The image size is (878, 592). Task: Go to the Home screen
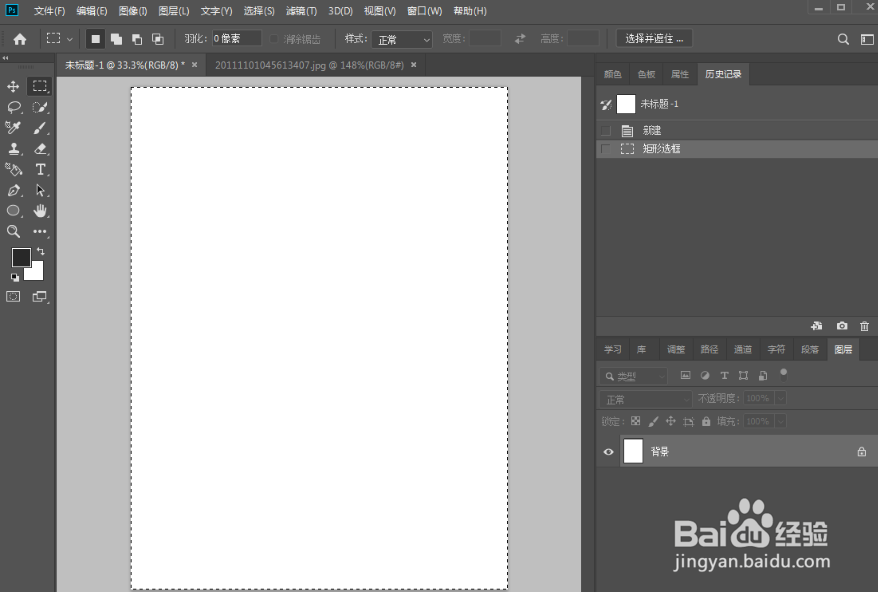[x=20, y=39]
